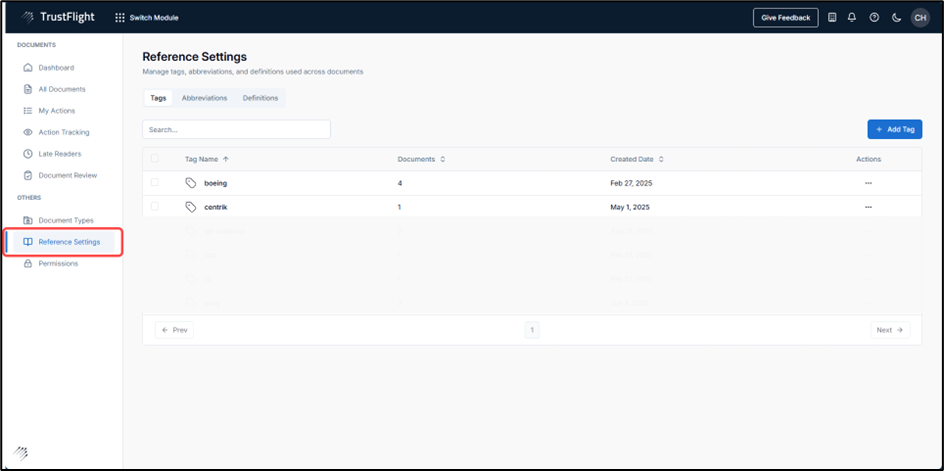Image resolution: width=944 pixels, height=471 pixels.
Task: Open the CH user avatar menu
Action: coord(919,18)
